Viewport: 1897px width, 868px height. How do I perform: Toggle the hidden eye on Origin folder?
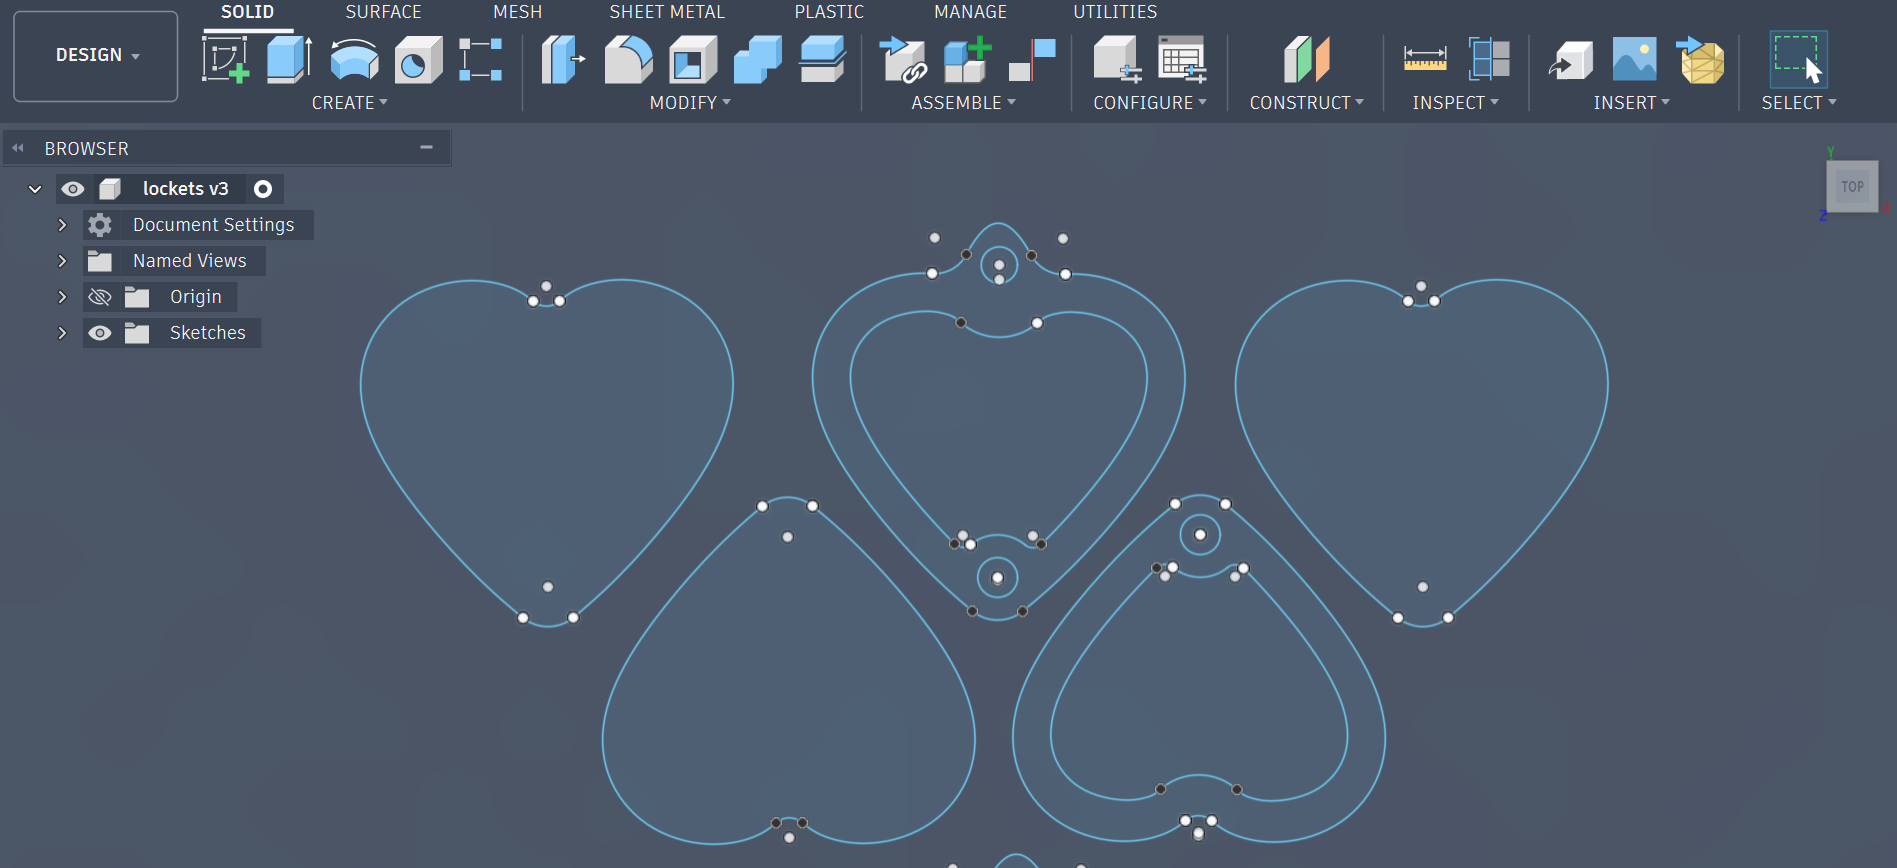(100, 297)
